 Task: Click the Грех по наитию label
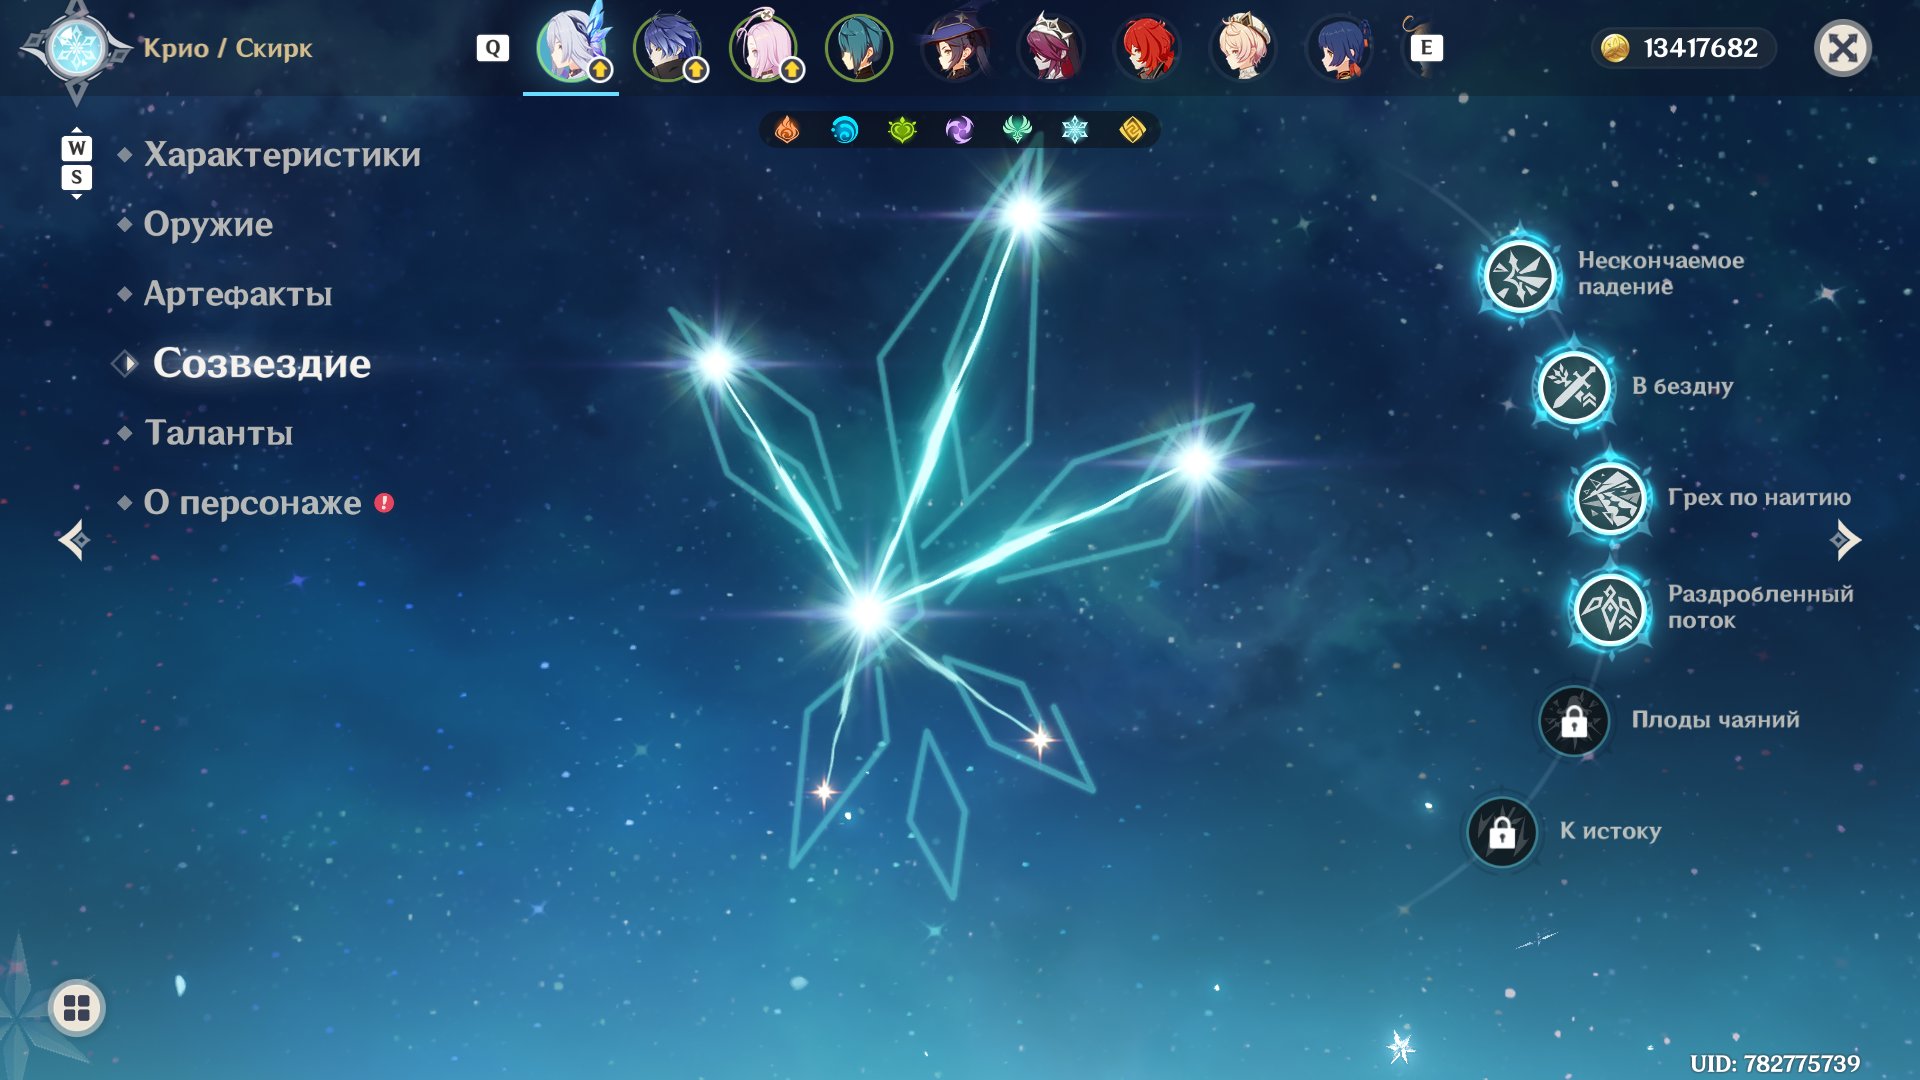(1759, 497)
